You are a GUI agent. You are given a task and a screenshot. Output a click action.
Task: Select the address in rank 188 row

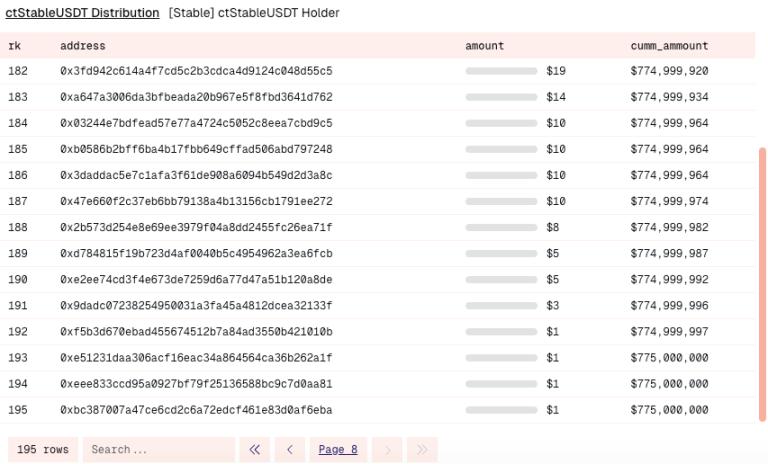pyautogui.click(x=196, y=228)
